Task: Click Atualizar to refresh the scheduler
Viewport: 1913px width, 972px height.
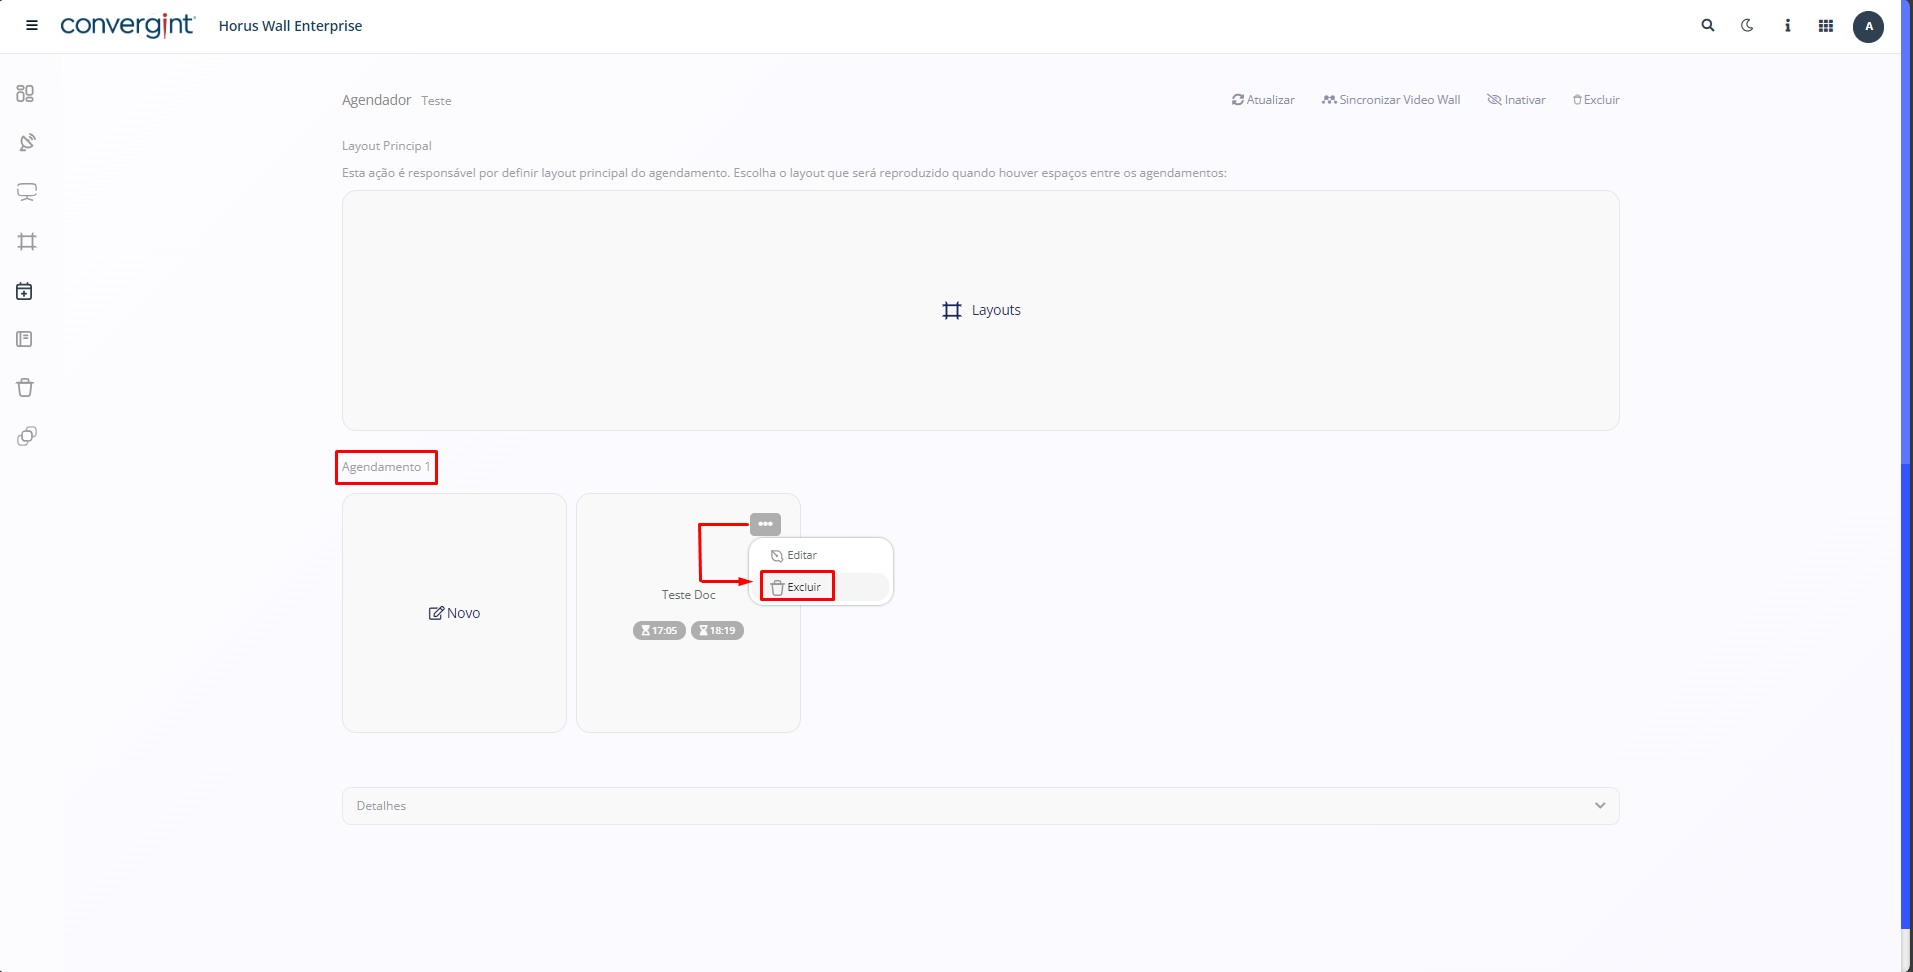Action: tap(1263, 100)
